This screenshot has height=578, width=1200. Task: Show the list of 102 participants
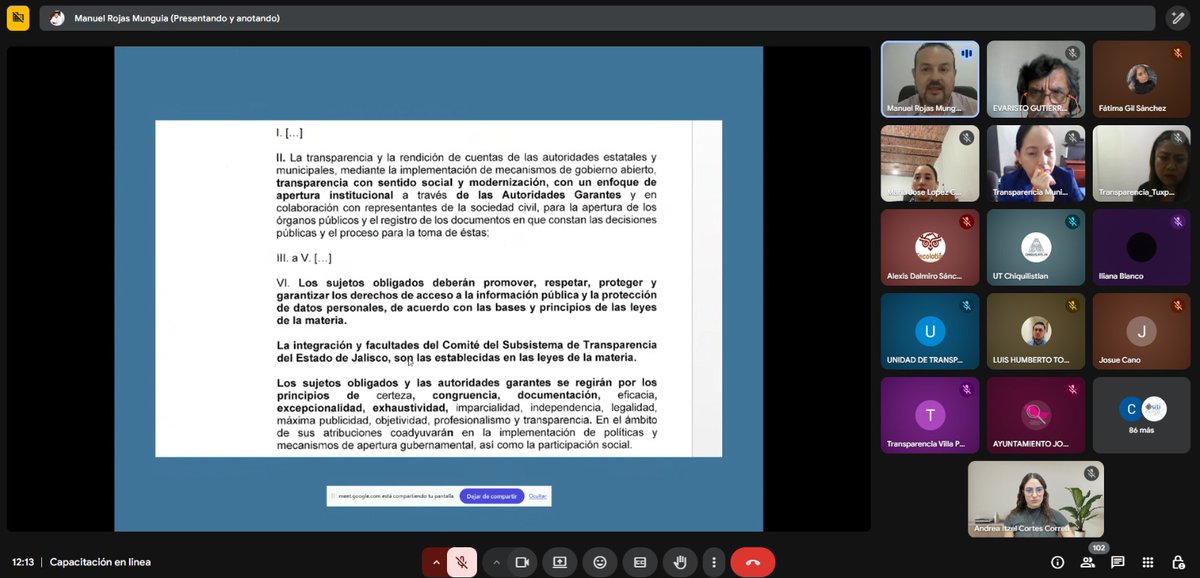point(1088,562)
